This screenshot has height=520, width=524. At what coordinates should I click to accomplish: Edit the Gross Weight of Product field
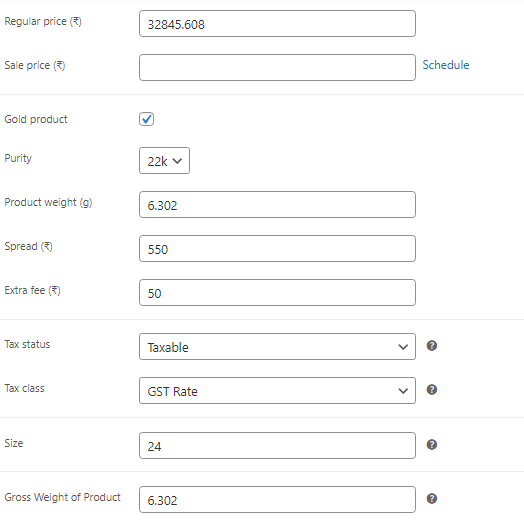(x=277, y=500)
